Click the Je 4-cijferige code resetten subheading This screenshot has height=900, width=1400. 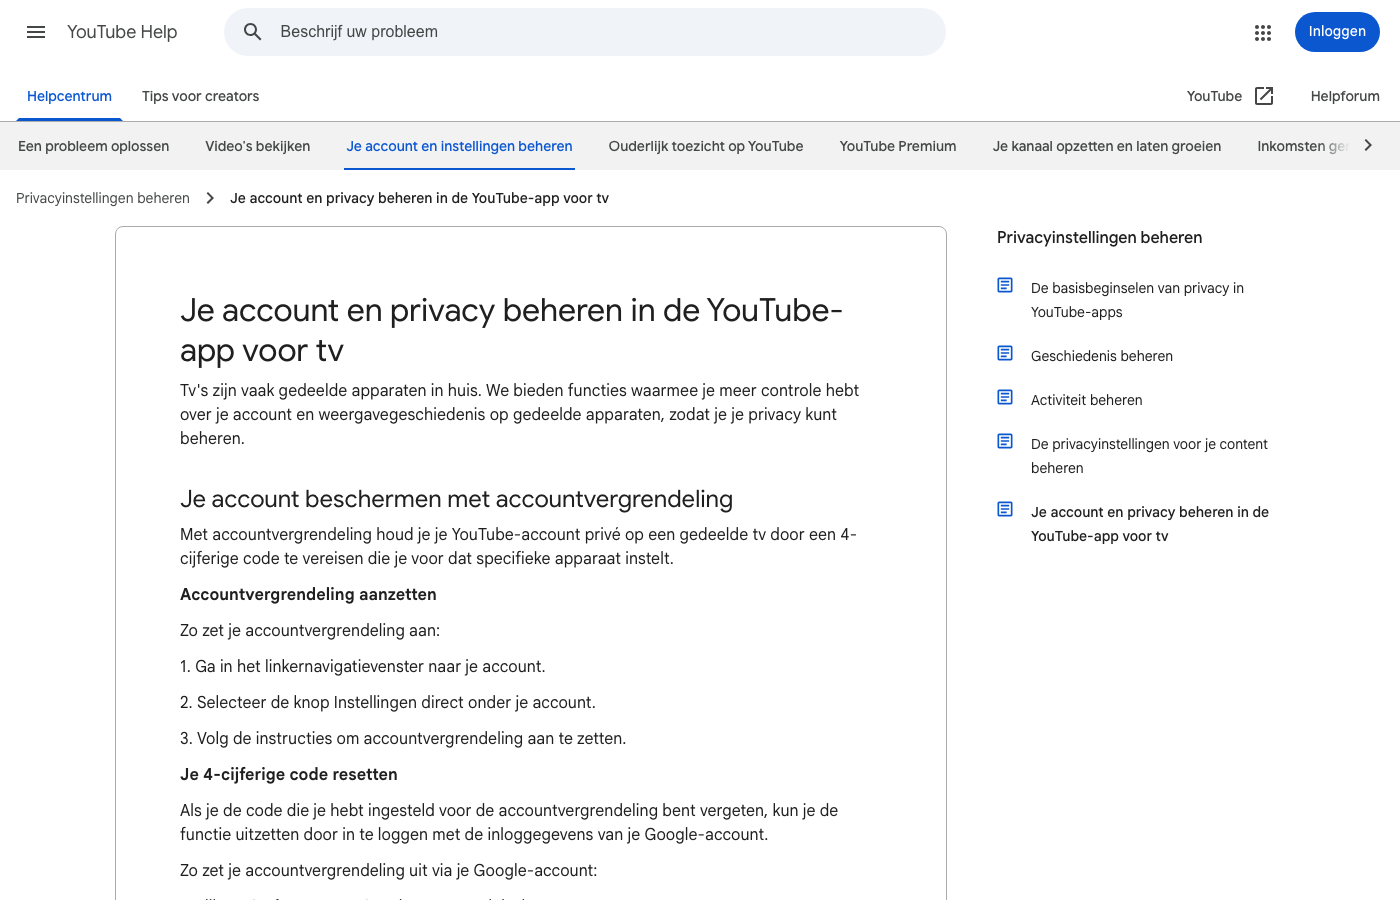point(289,774)
